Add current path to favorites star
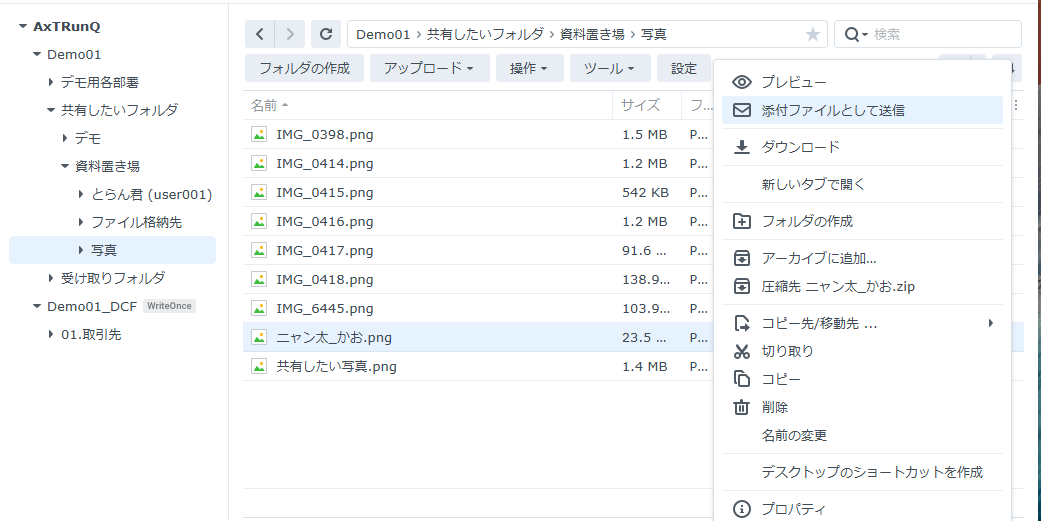1041x521 pixels. tap(813, 35)
